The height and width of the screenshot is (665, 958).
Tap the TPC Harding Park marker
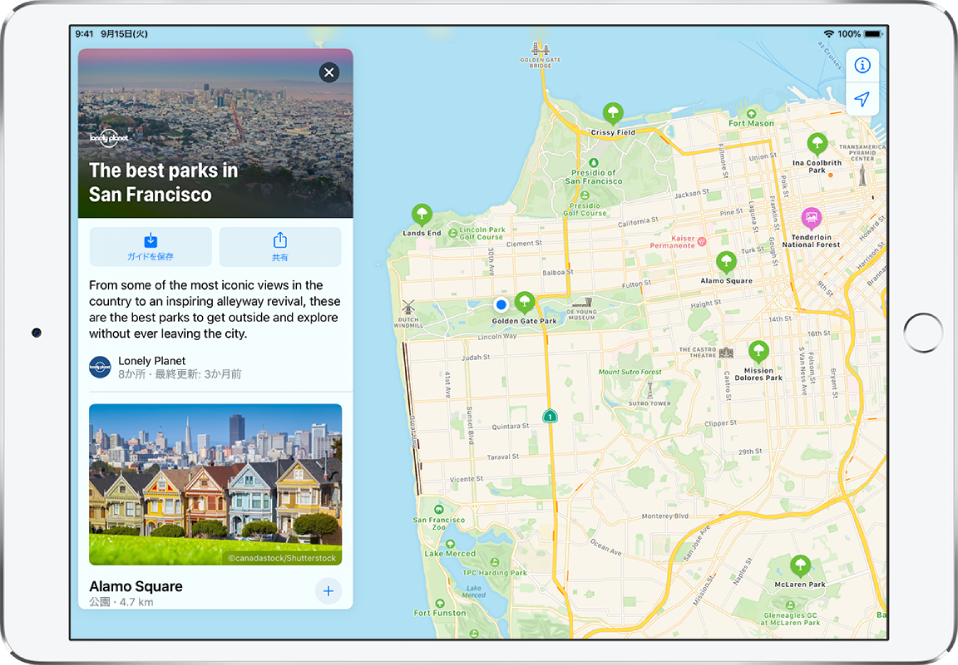494,562
